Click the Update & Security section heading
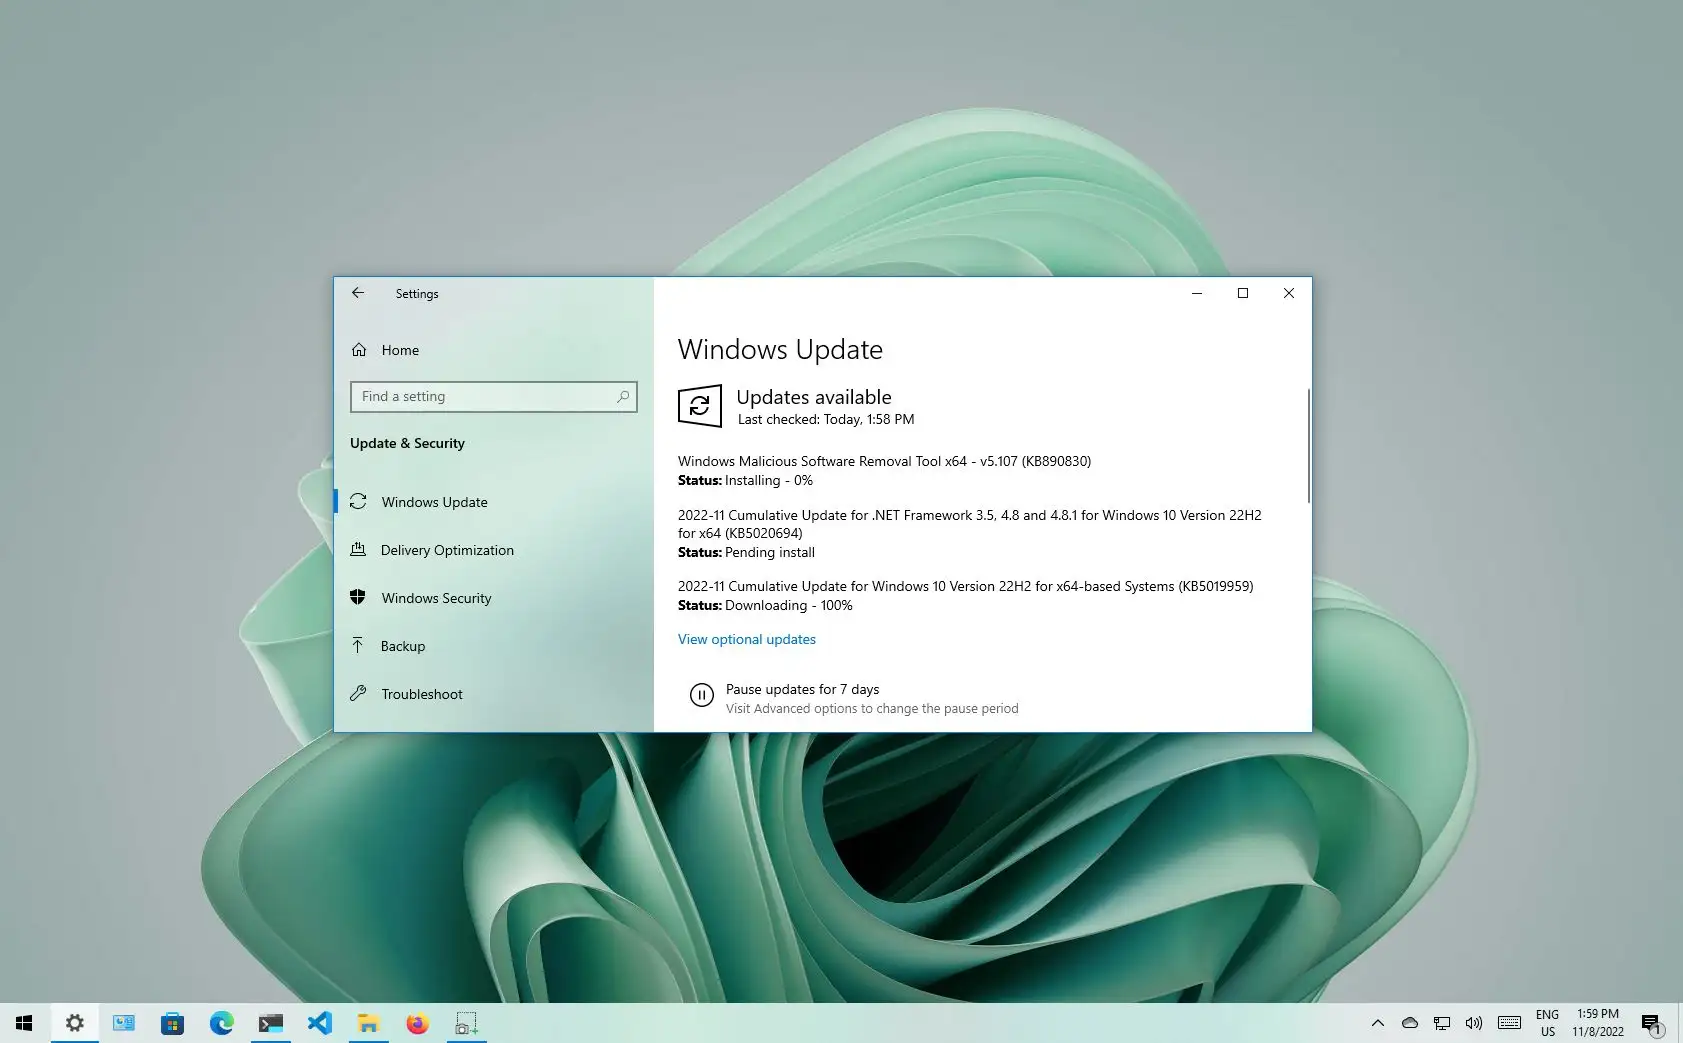 (407, 443)
